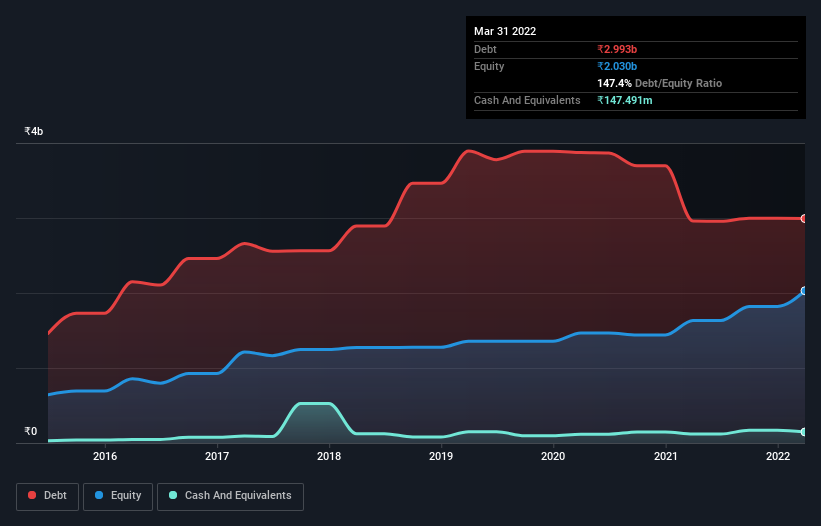The height and width of the screenshot is (526, 821).
Task: Click the 2017 x-axis label
Action: tap(217, 456)
